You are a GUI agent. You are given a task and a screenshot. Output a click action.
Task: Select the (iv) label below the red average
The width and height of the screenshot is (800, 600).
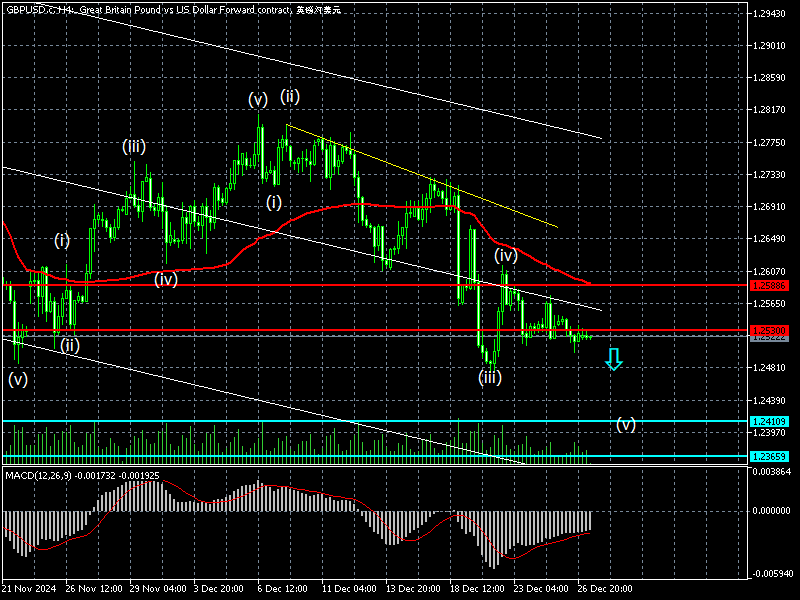[x=165, y=279]
